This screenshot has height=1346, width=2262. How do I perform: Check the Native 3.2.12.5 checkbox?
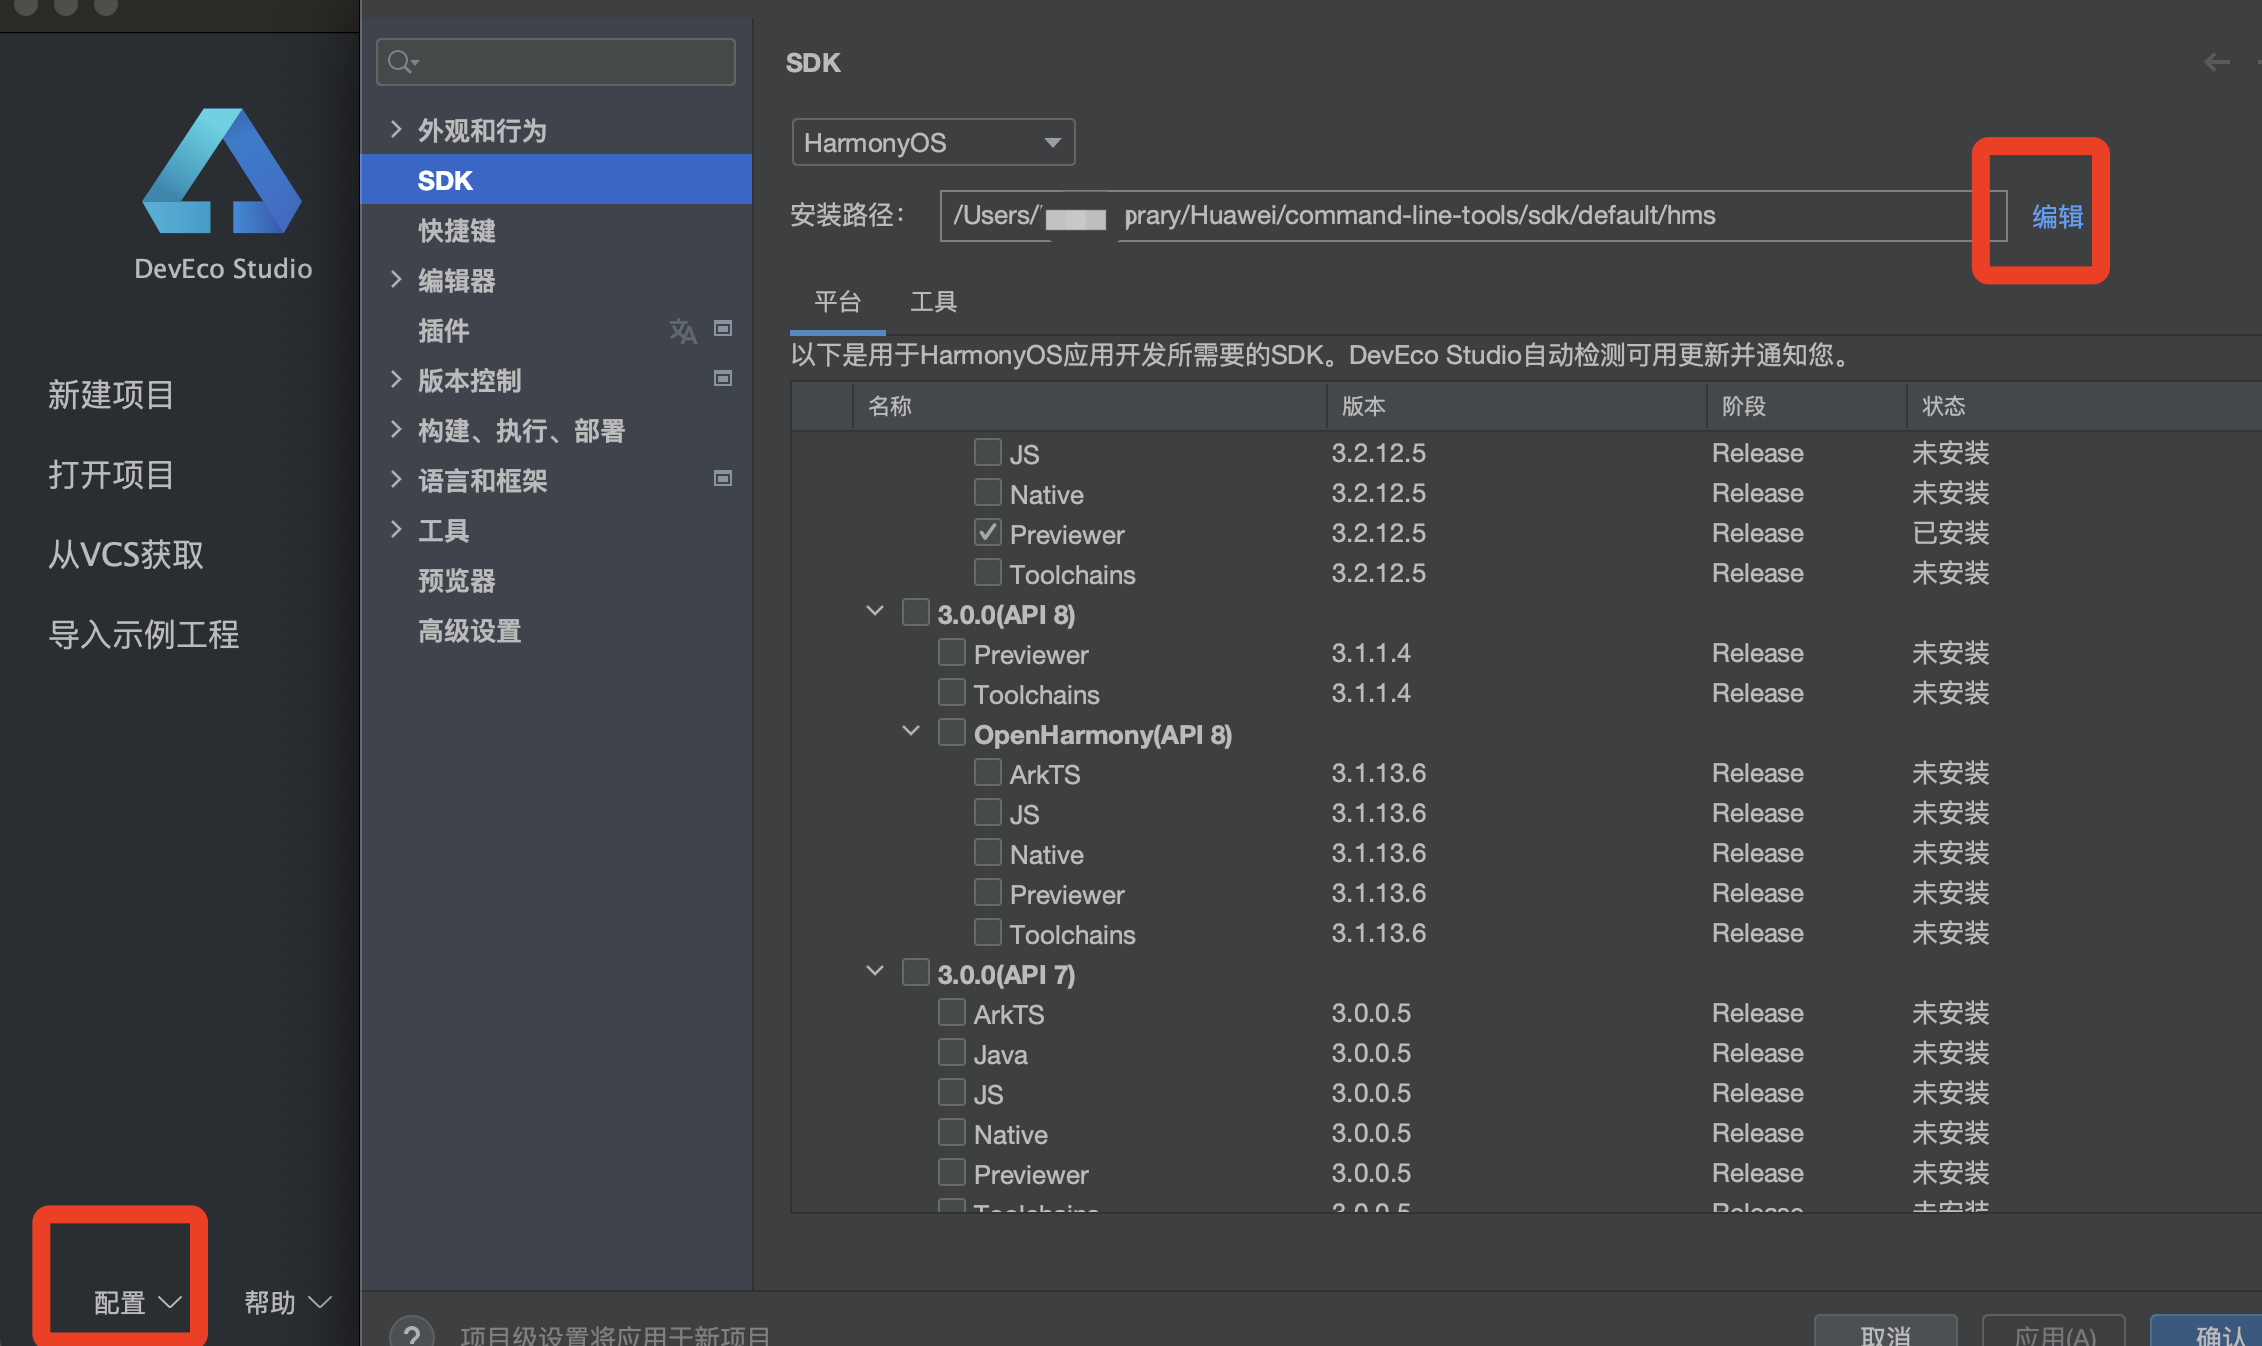click(x=987, y=491)
